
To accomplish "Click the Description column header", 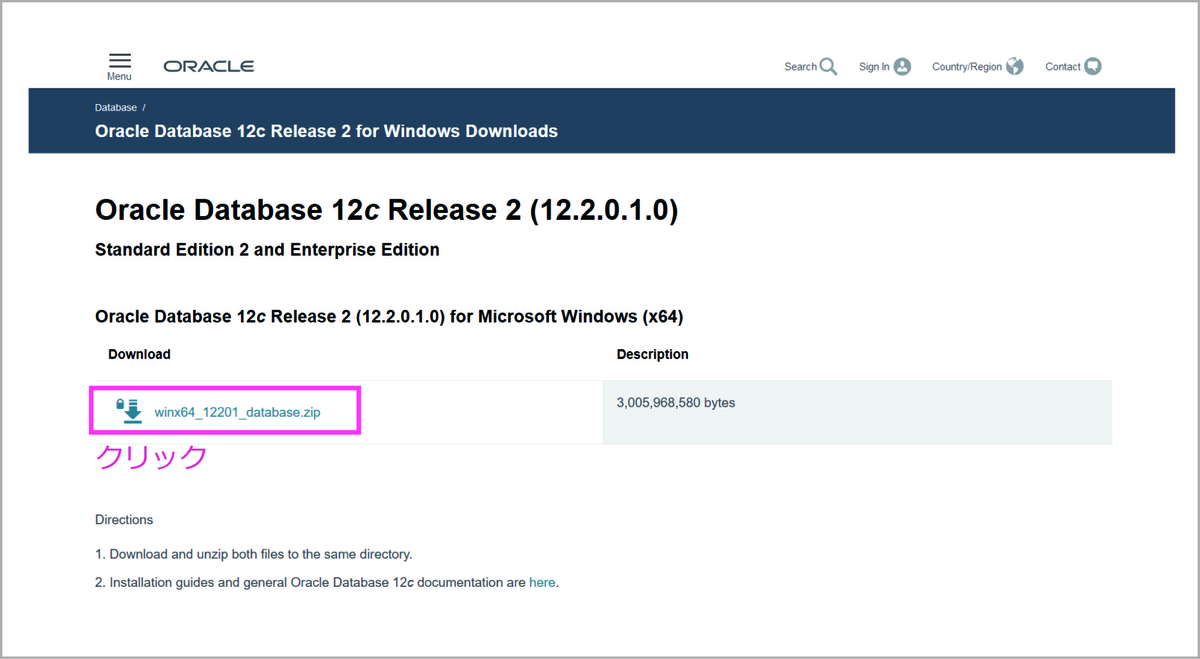I will [652, 354].
